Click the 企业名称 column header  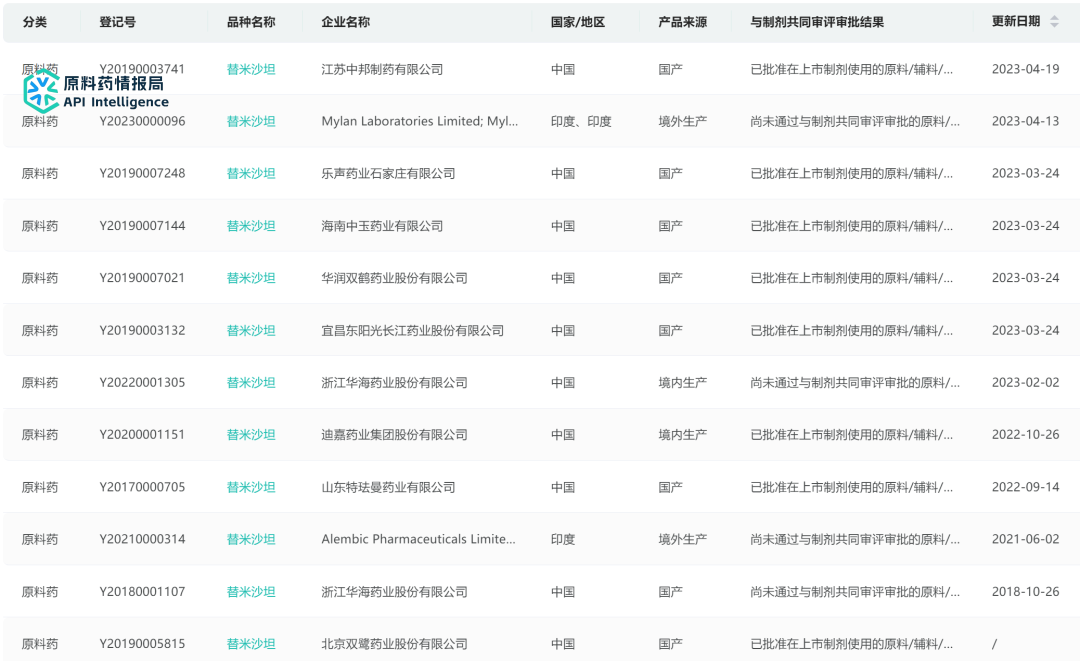click(345, 22)
